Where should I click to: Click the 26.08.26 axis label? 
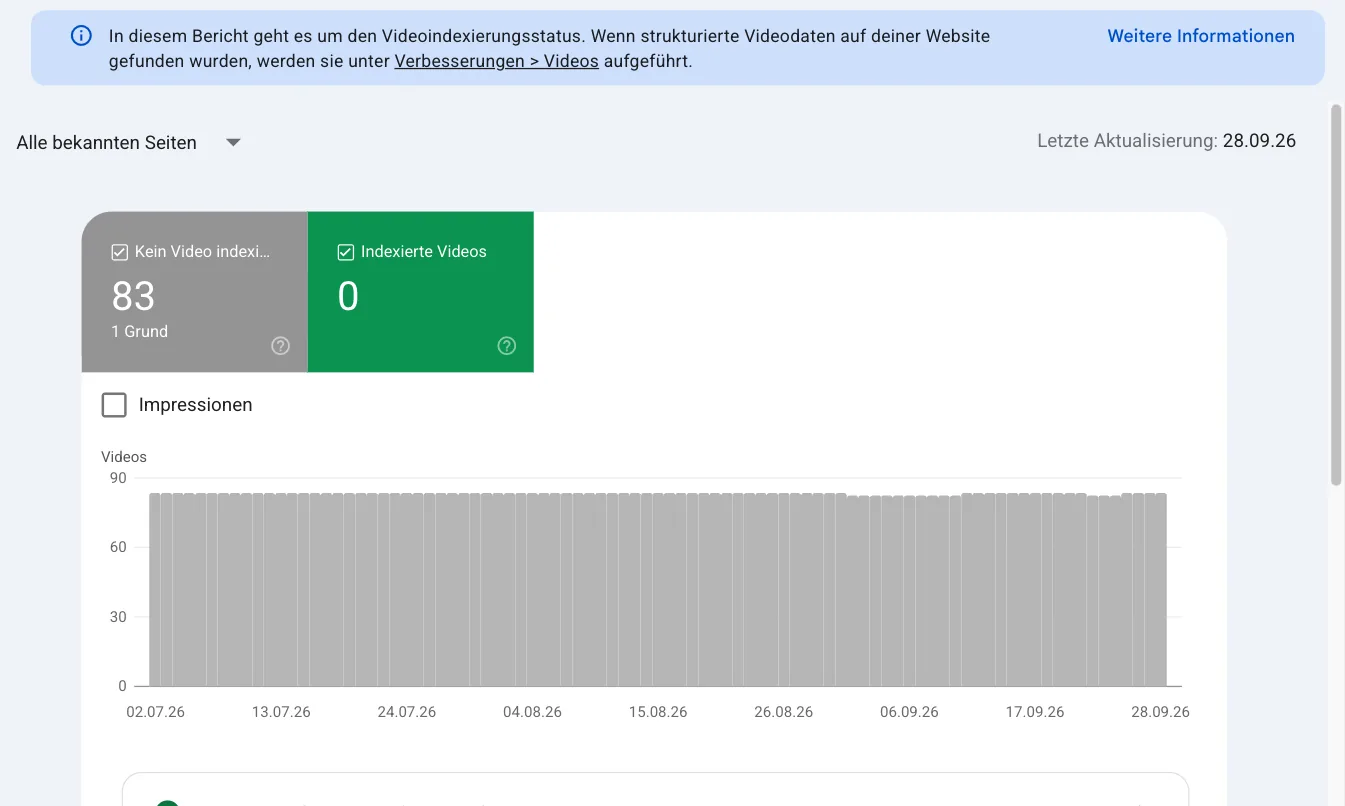tap(784, 712)
